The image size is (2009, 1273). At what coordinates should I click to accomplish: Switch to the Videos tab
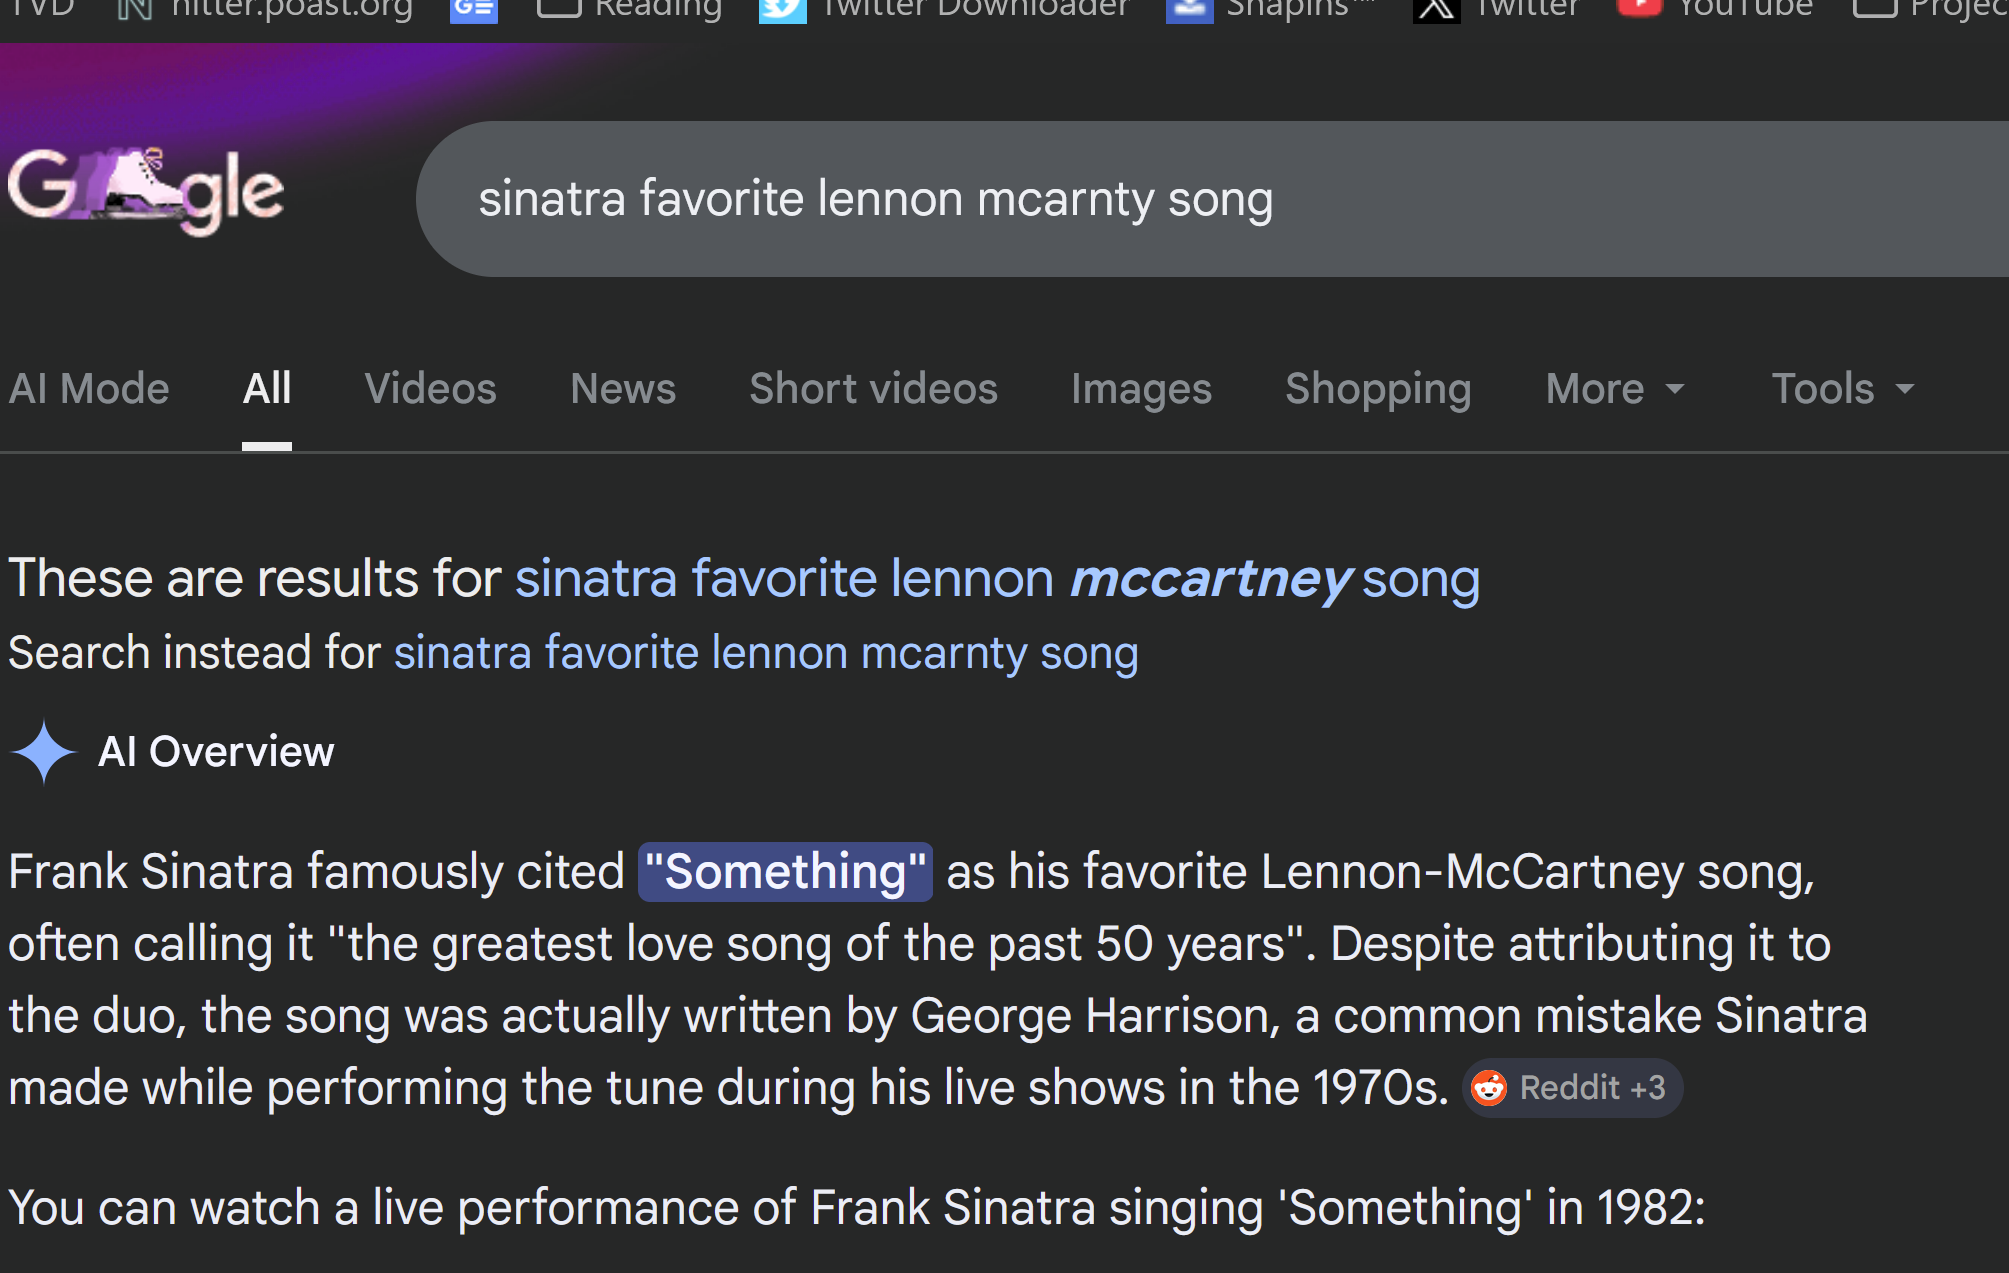click(430, 389)
